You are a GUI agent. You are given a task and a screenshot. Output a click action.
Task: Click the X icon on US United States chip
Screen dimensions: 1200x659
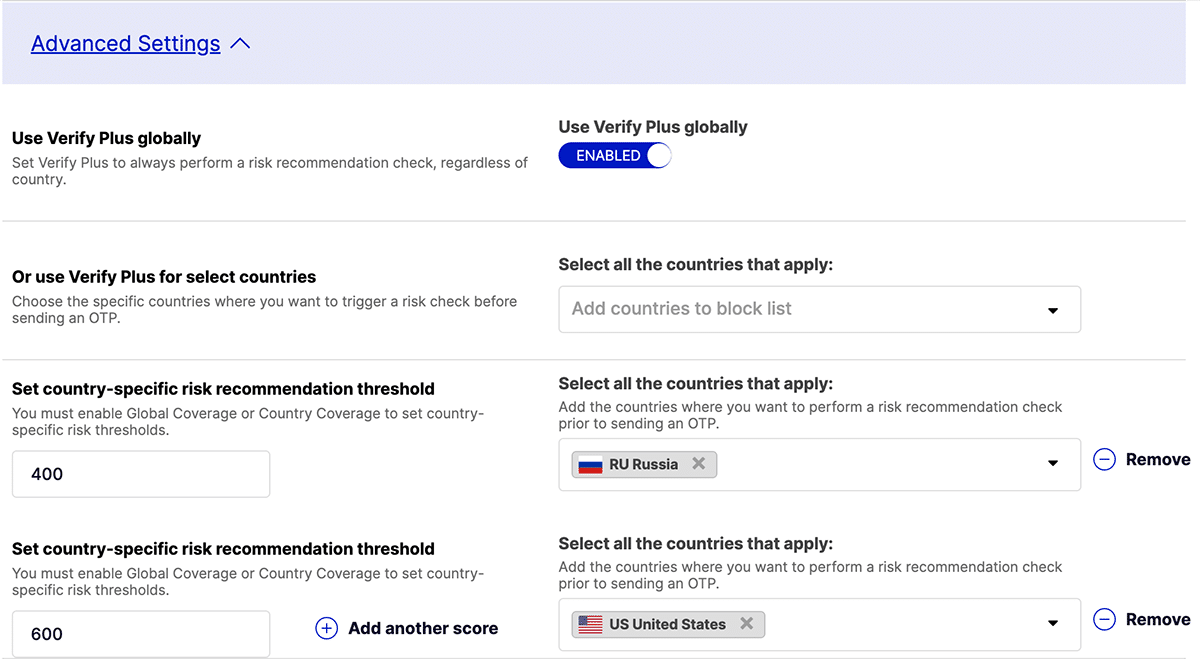click(746, 624)
